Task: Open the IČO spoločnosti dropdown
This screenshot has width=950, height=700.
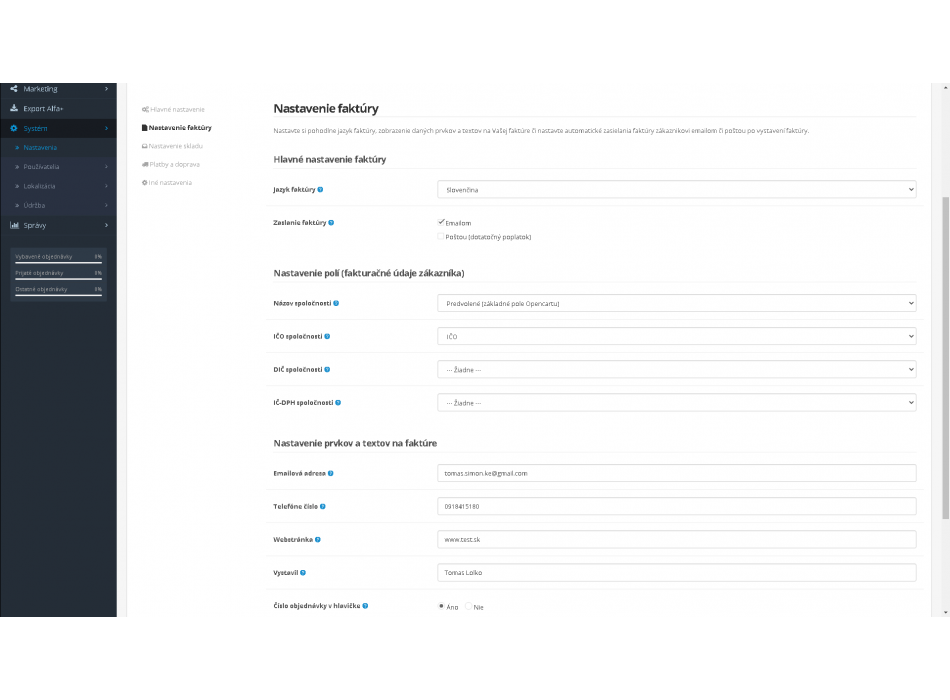Action: coord(676,336)
